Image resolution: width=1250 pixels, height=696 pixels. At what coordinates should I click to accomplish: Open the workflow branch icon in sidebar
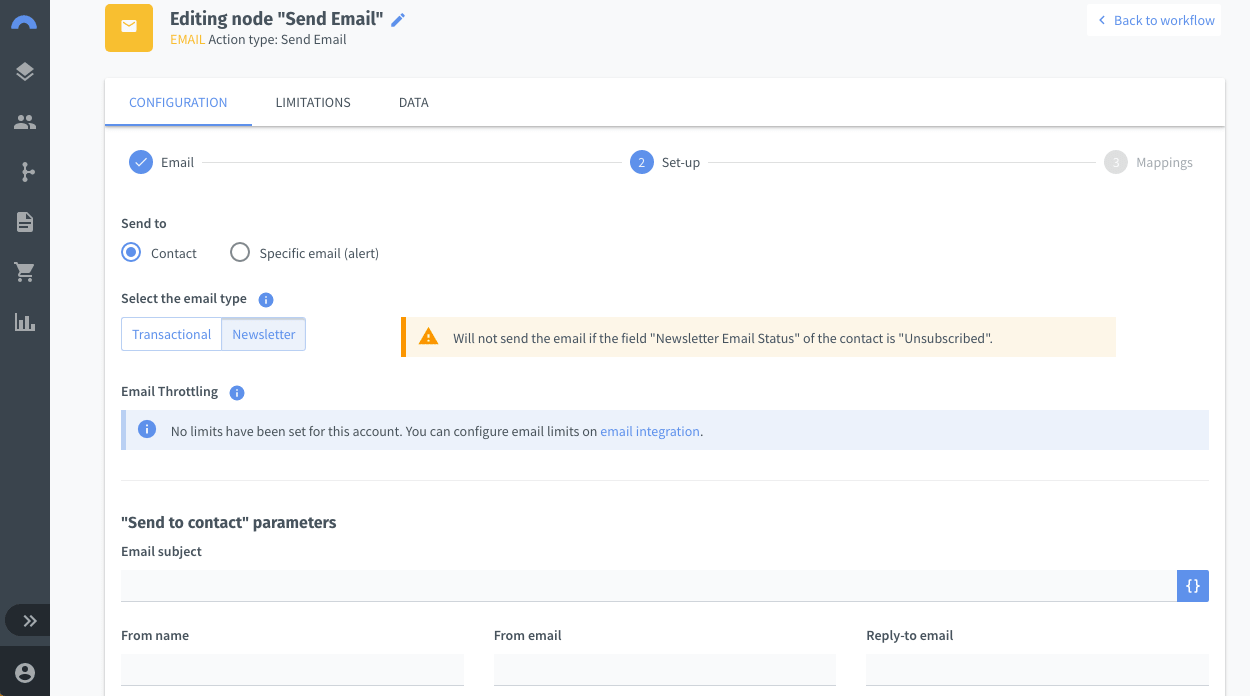(25, 172)
